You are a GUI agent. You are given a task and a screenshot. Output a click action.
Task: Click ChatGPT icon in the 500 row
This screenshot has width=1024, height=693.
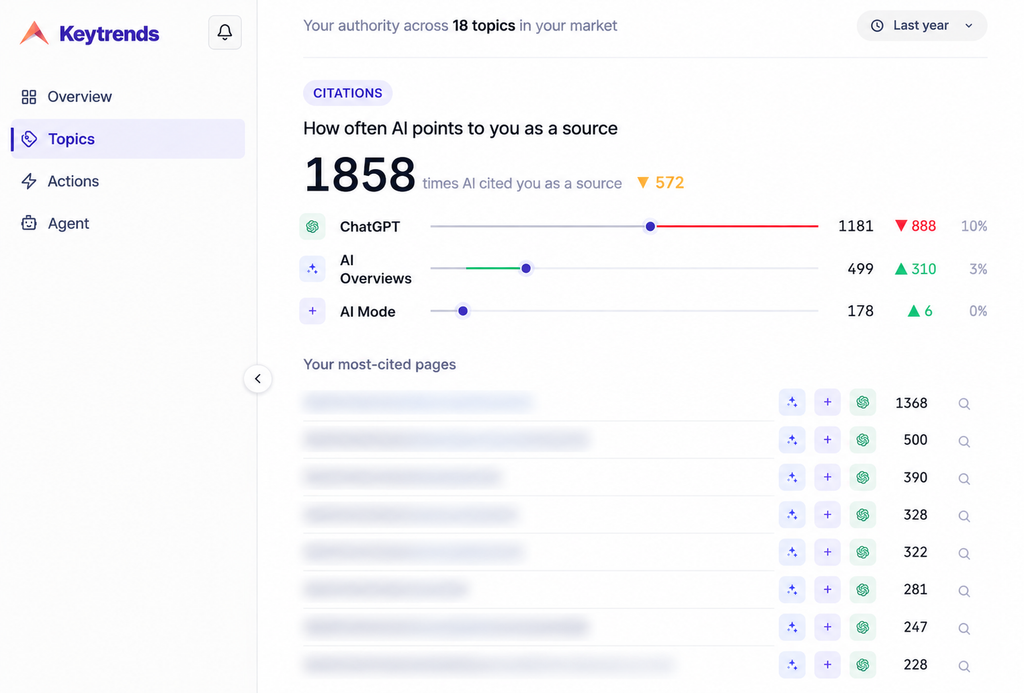pos(863,440)
